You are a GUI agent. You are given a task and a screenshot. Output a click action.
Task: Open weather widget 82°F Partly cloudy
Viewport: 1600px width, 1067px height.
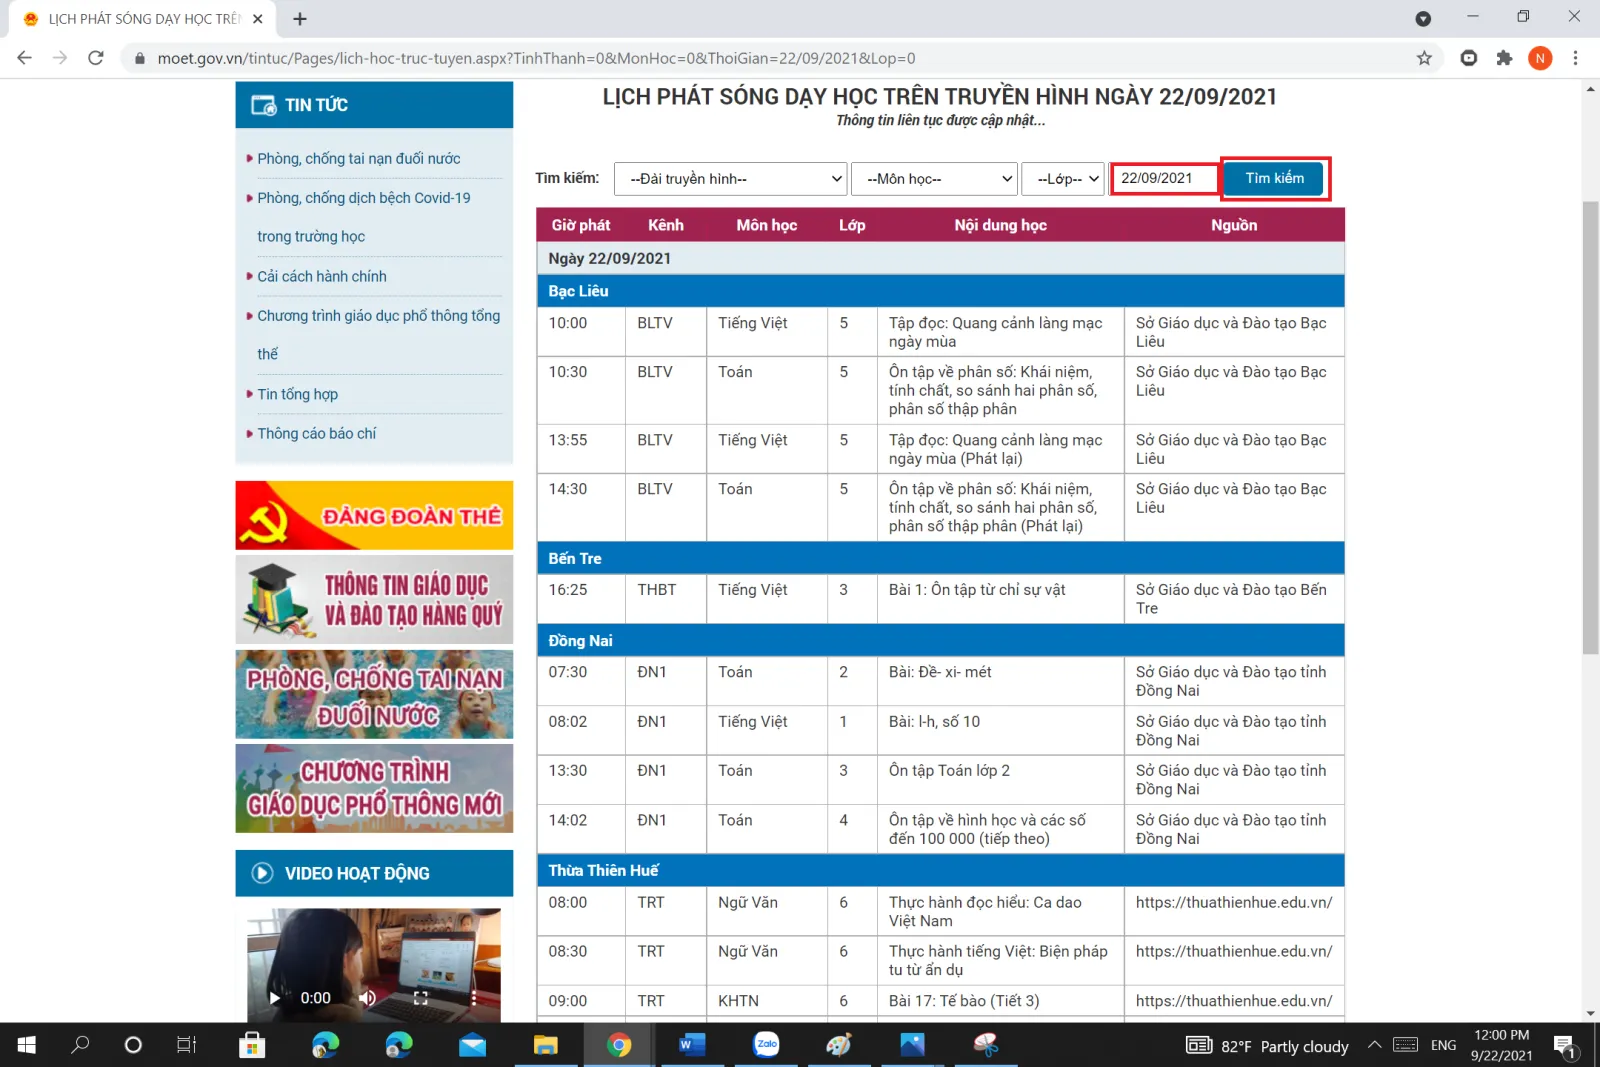click(x=1267, y=1046)
